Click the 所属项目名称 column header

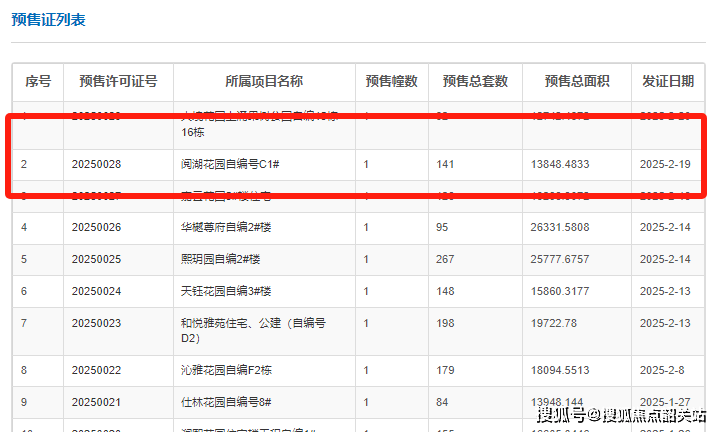point(264,81)
